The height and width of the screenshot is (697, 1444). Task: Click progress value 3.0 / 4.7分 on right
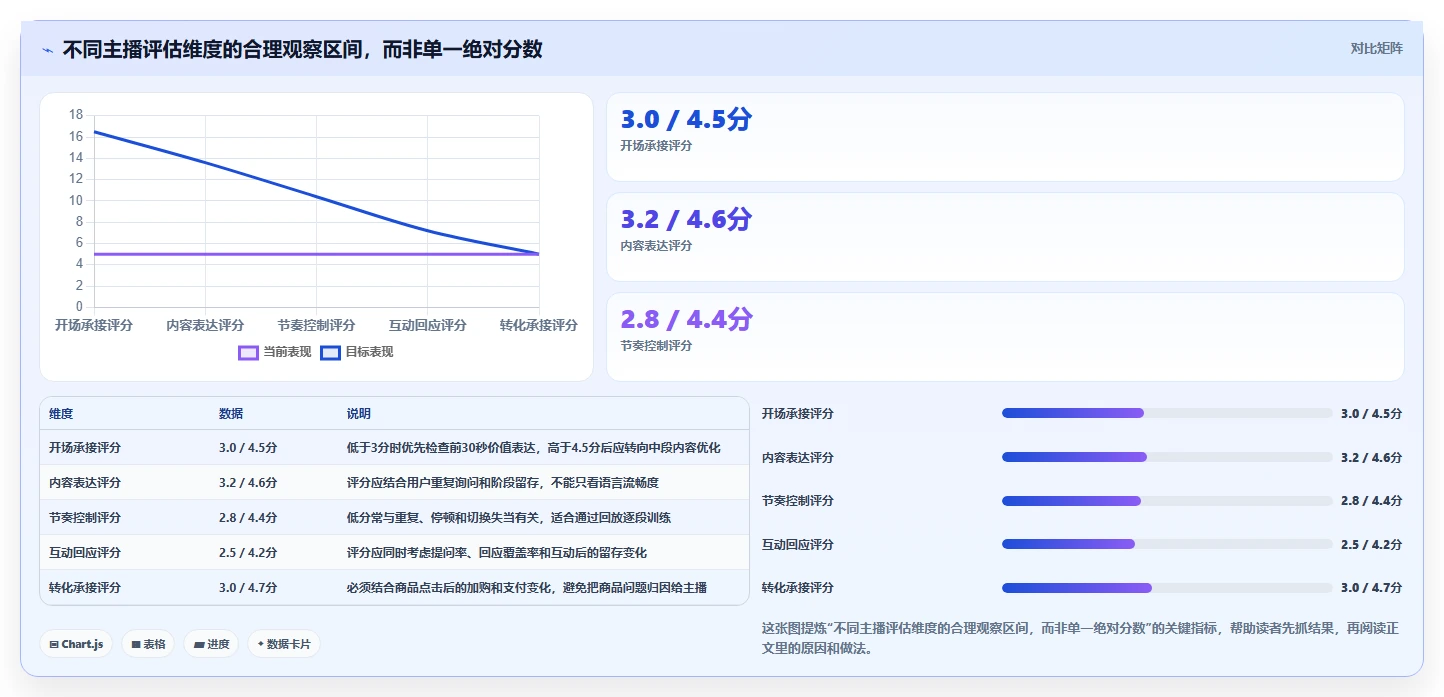pyautogui.click(x=1371, y=588)
